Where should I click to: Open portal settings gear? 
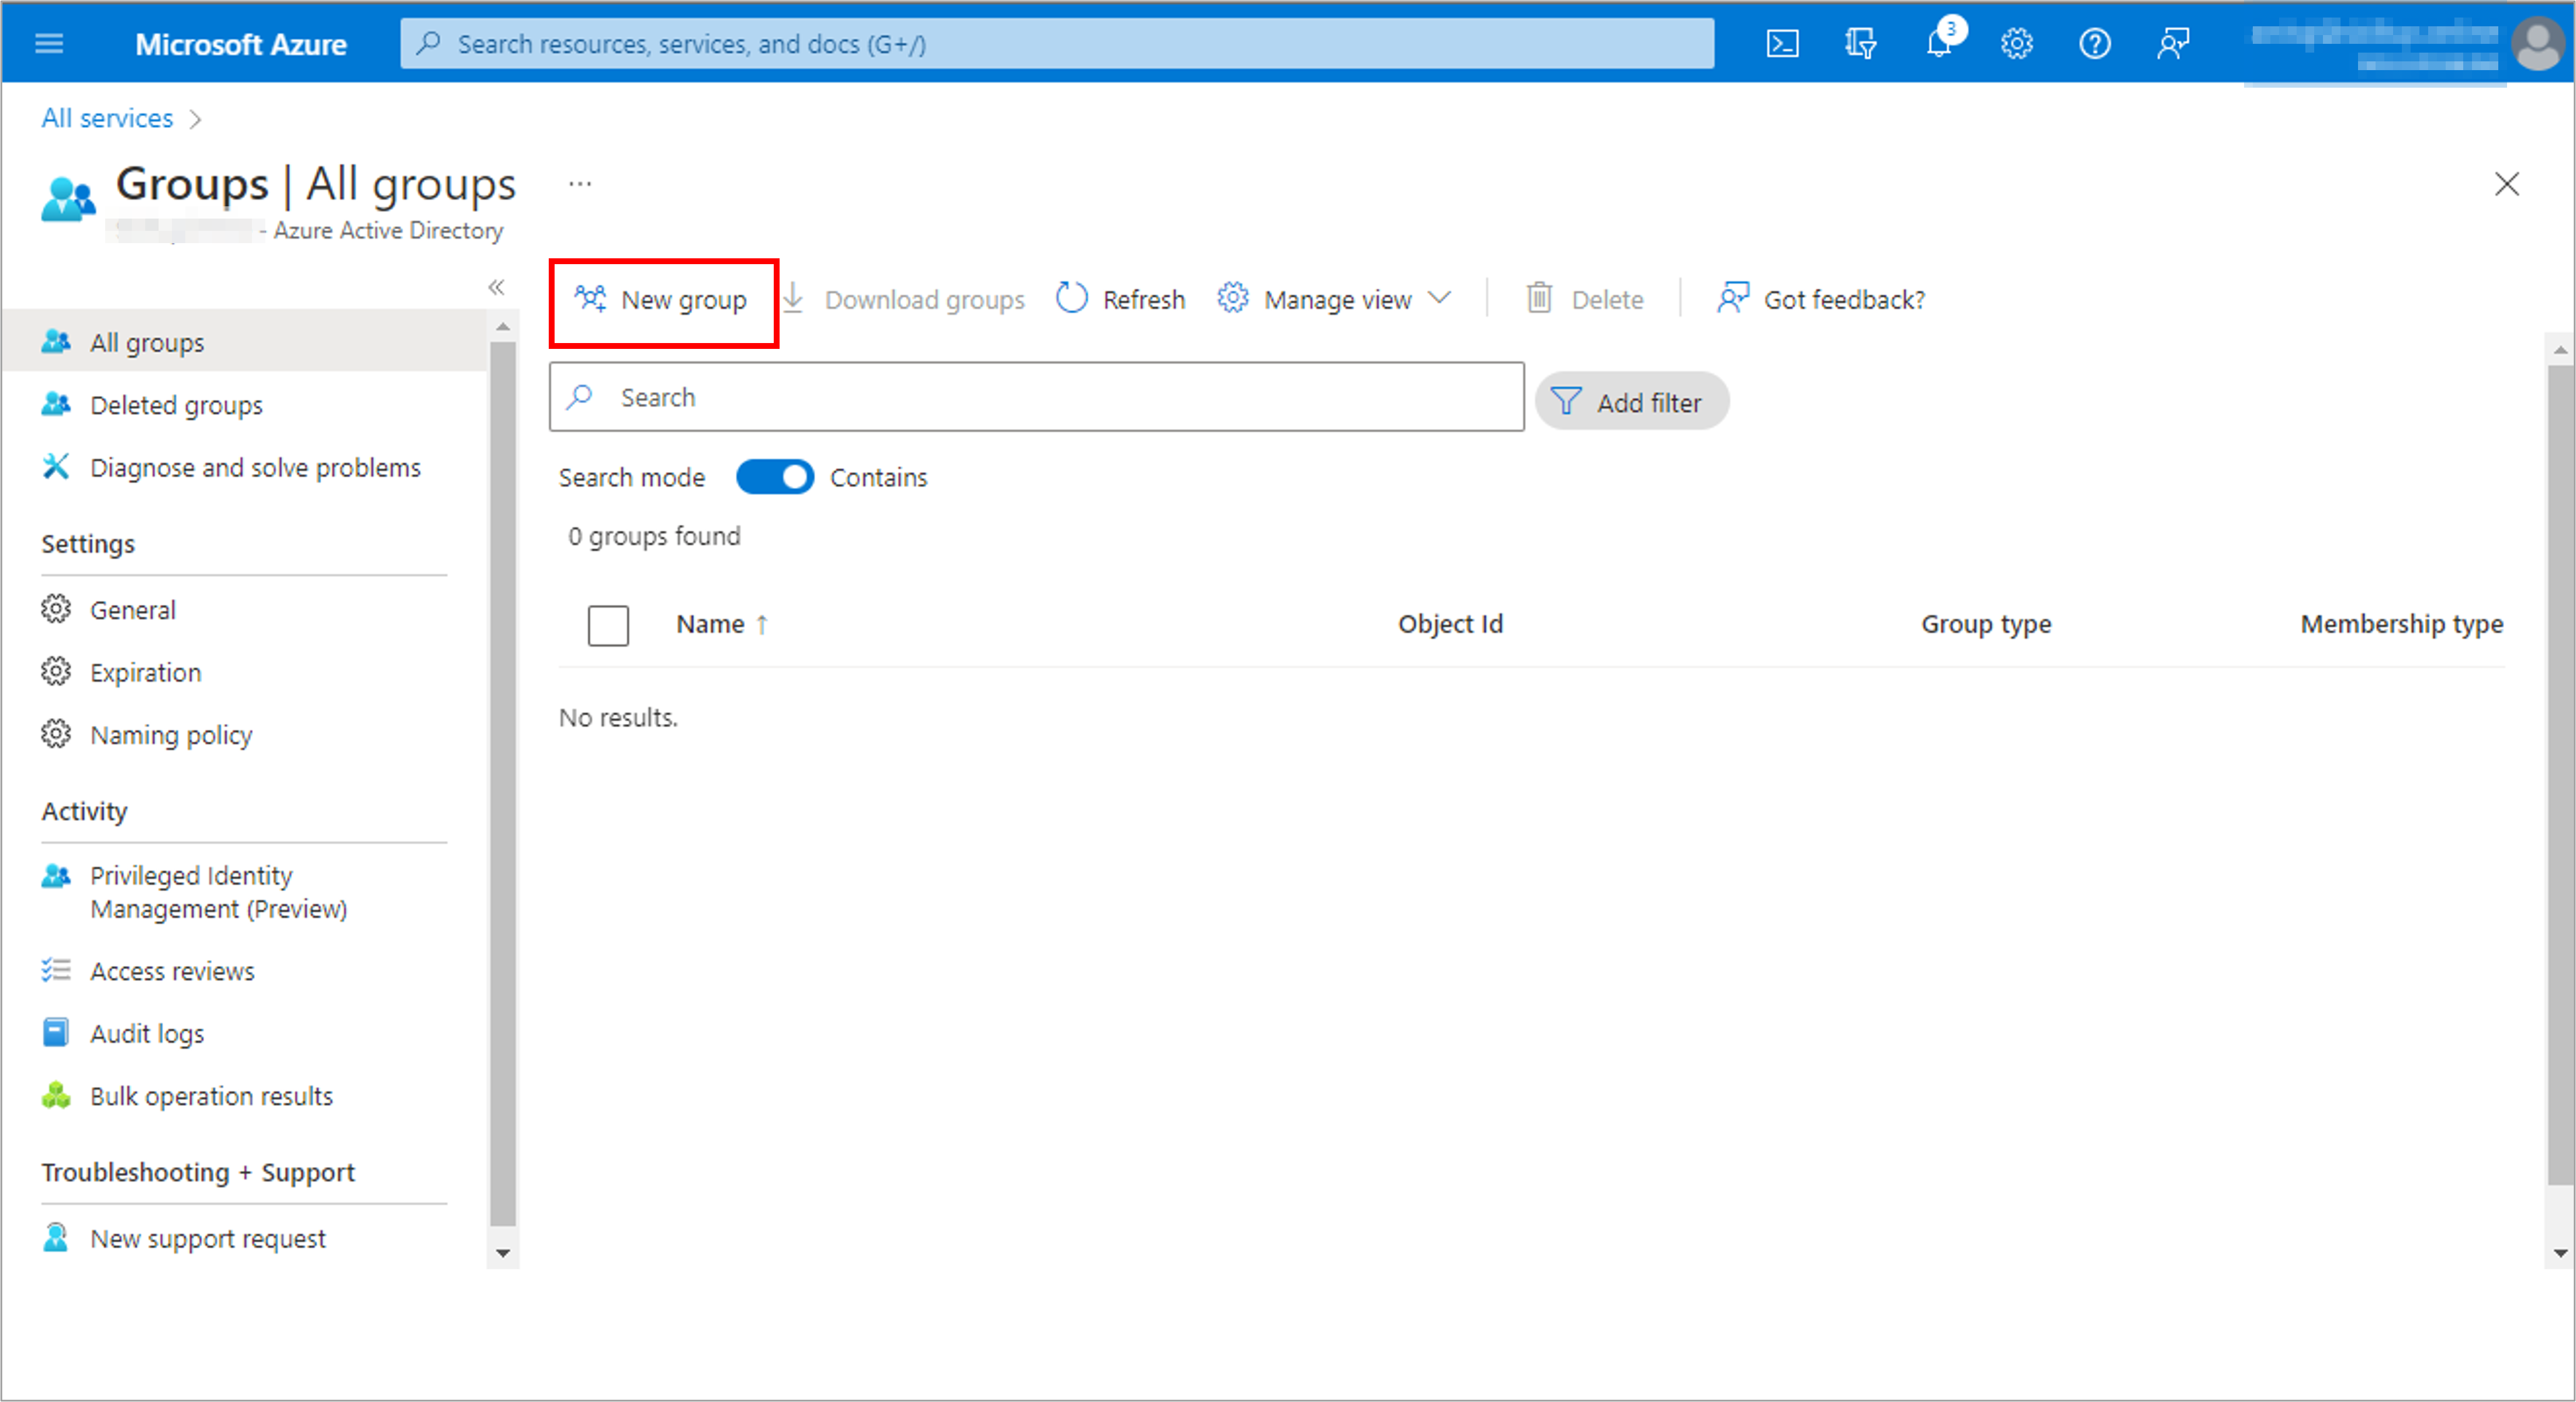[x=2017, y=44]
